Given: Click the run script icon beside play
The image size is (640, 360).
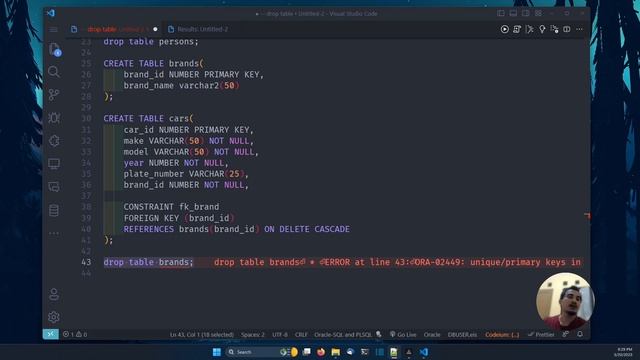Looking at the screenshot, I should pyautogui.click(x=517, y=29).
